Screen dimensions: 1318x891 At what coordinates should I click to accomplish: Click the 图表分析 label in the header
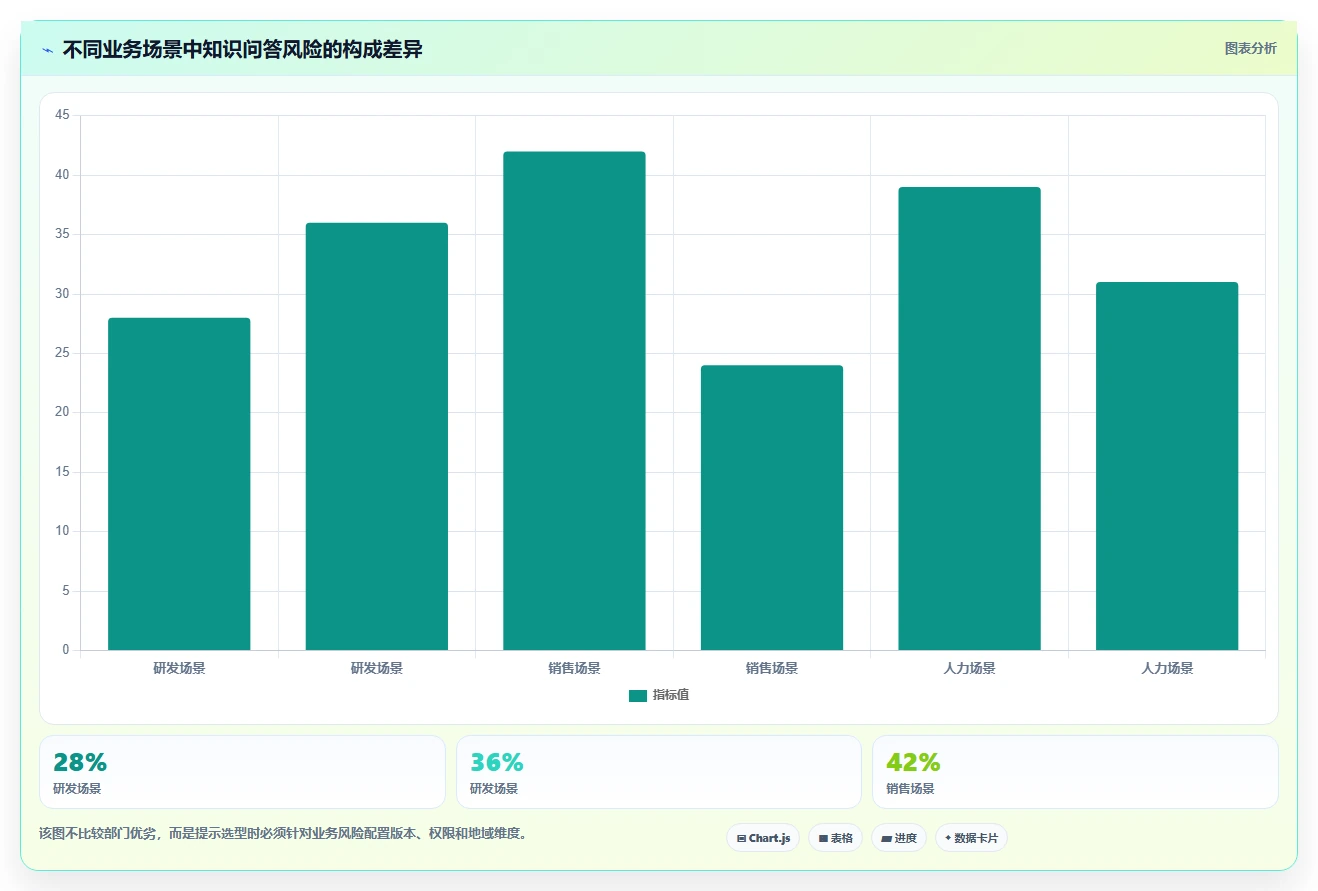coord(1251,48)
